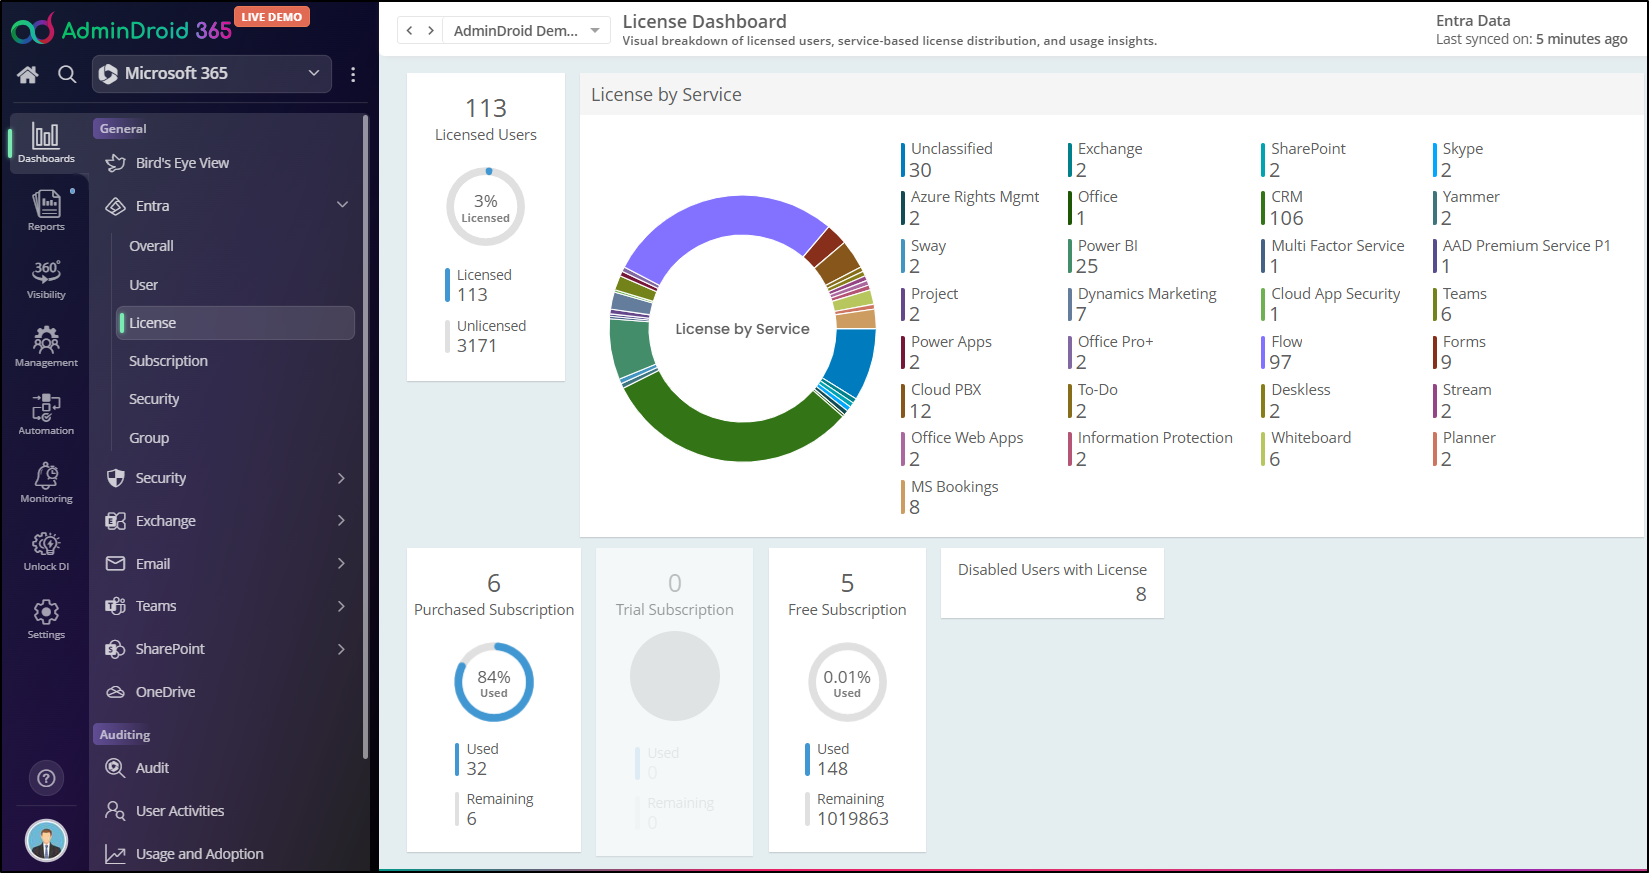The image size is (1649, 873).
Task: Click the AdminDroid 365 logo
Action: [122, 29]
